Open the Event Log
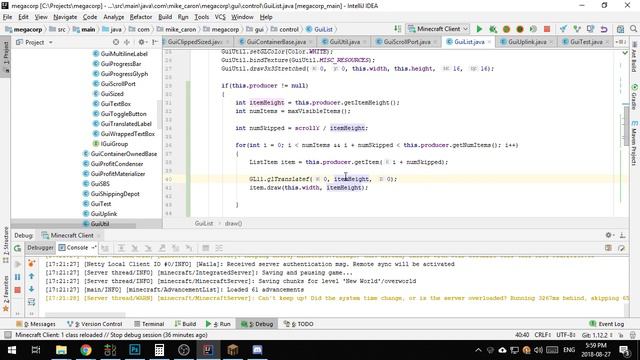 607,324
